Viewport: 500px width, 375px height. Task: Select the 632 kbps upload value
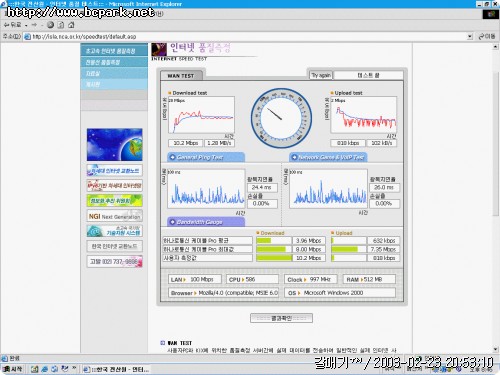click(384, 241)
